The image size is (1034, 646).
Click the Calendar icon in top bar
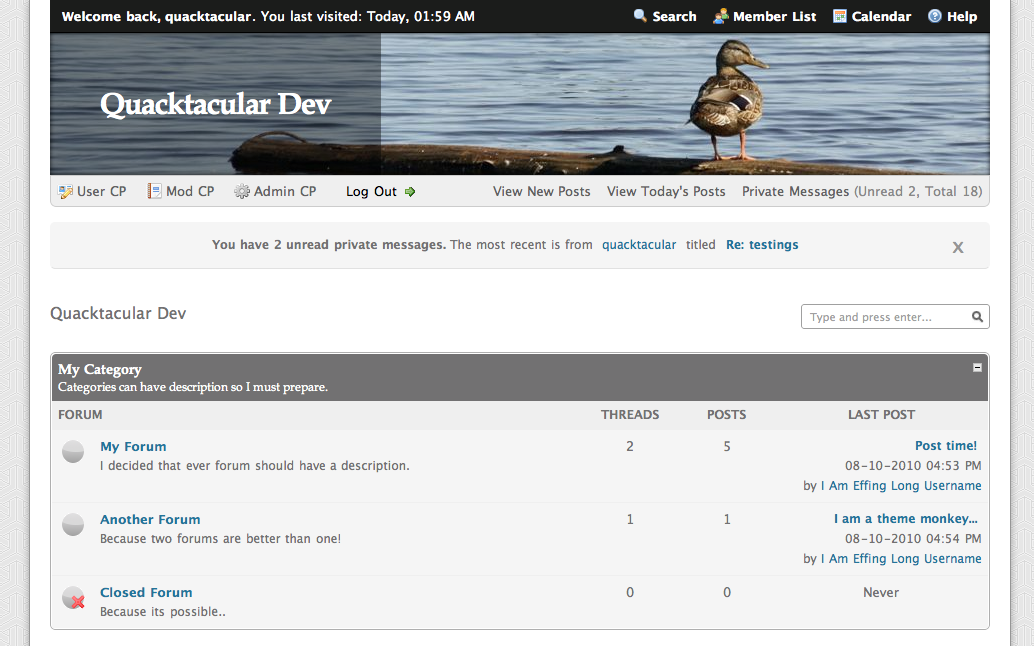840,16
